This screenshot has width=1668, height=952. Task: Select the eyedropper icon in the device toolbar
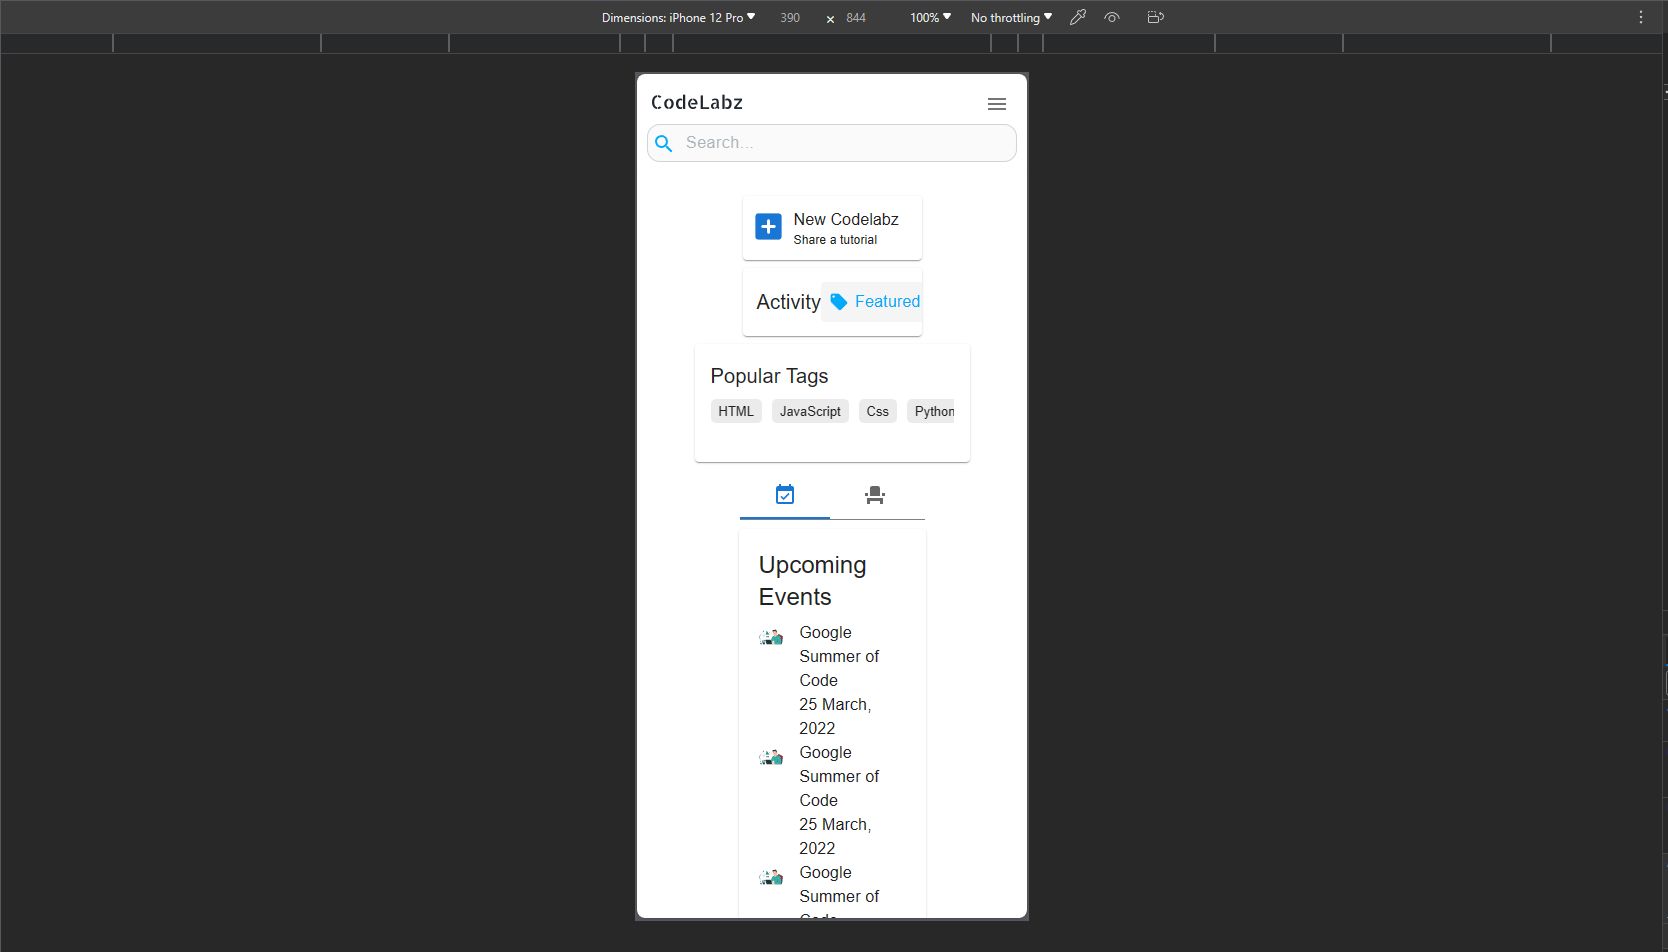(1077, 17)
